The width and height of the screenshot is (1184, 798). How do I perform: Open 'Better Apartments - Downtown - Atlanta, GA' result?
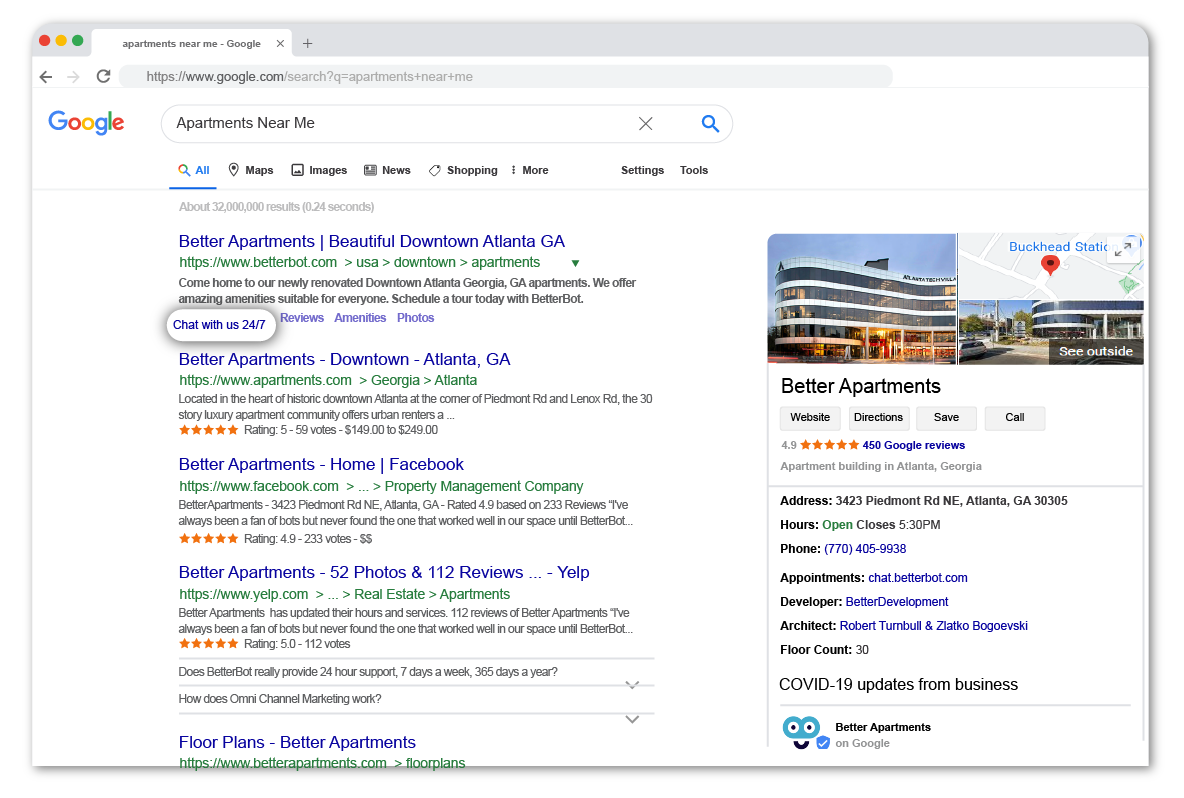pyautogui.click(x=344, y=359)
